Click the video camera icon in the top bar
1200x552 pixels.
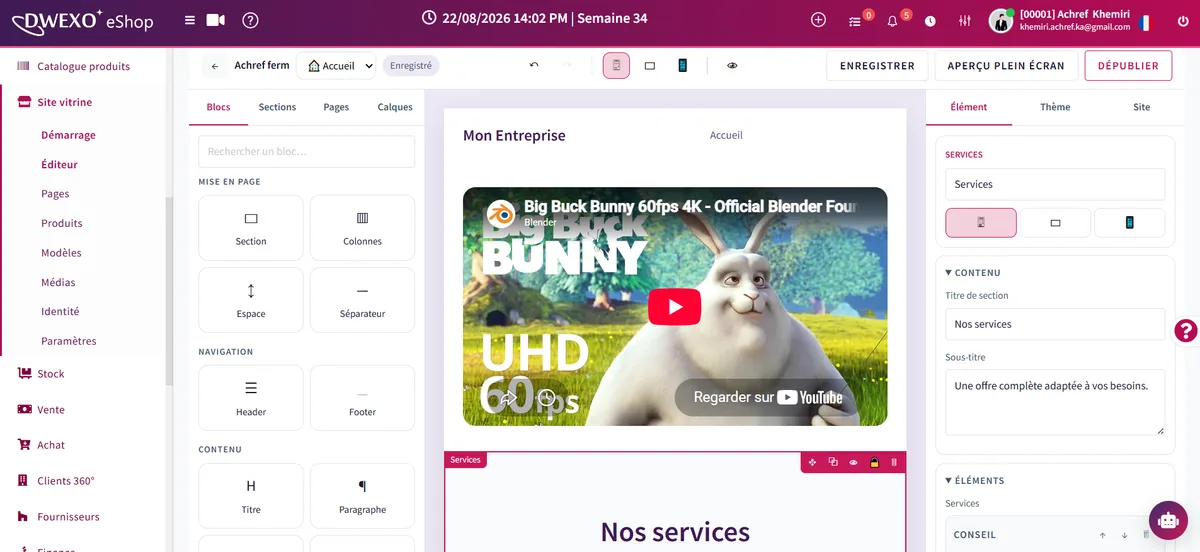pos(215,20)
